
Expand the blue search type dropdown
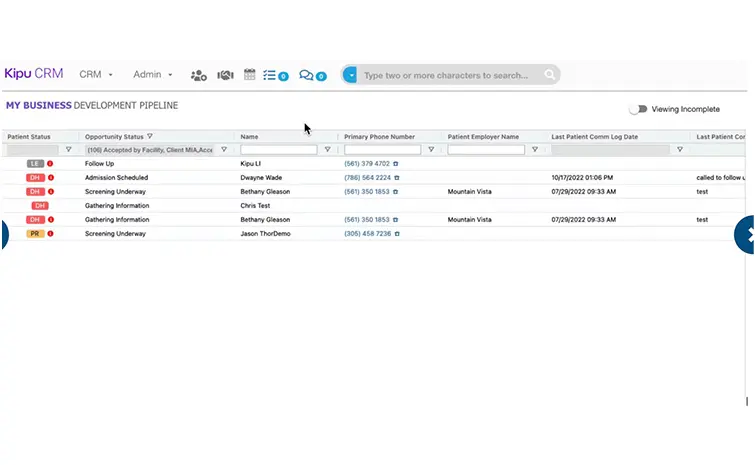pos(350,75)
